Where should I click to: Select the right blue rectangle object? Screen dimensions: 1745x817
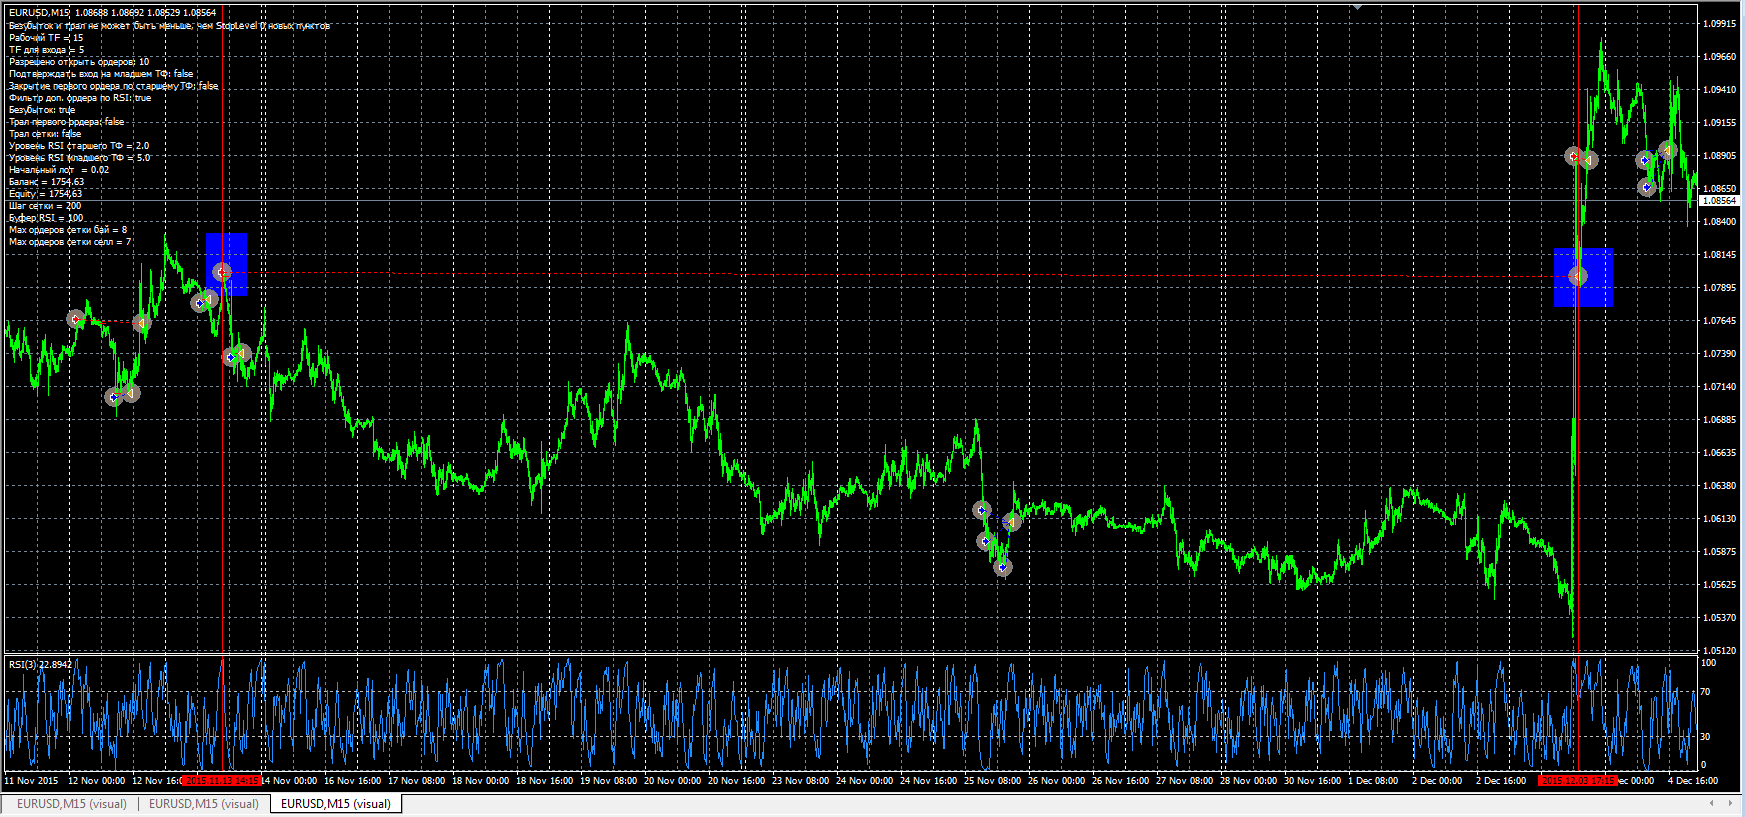click(x=1583, y=277)
